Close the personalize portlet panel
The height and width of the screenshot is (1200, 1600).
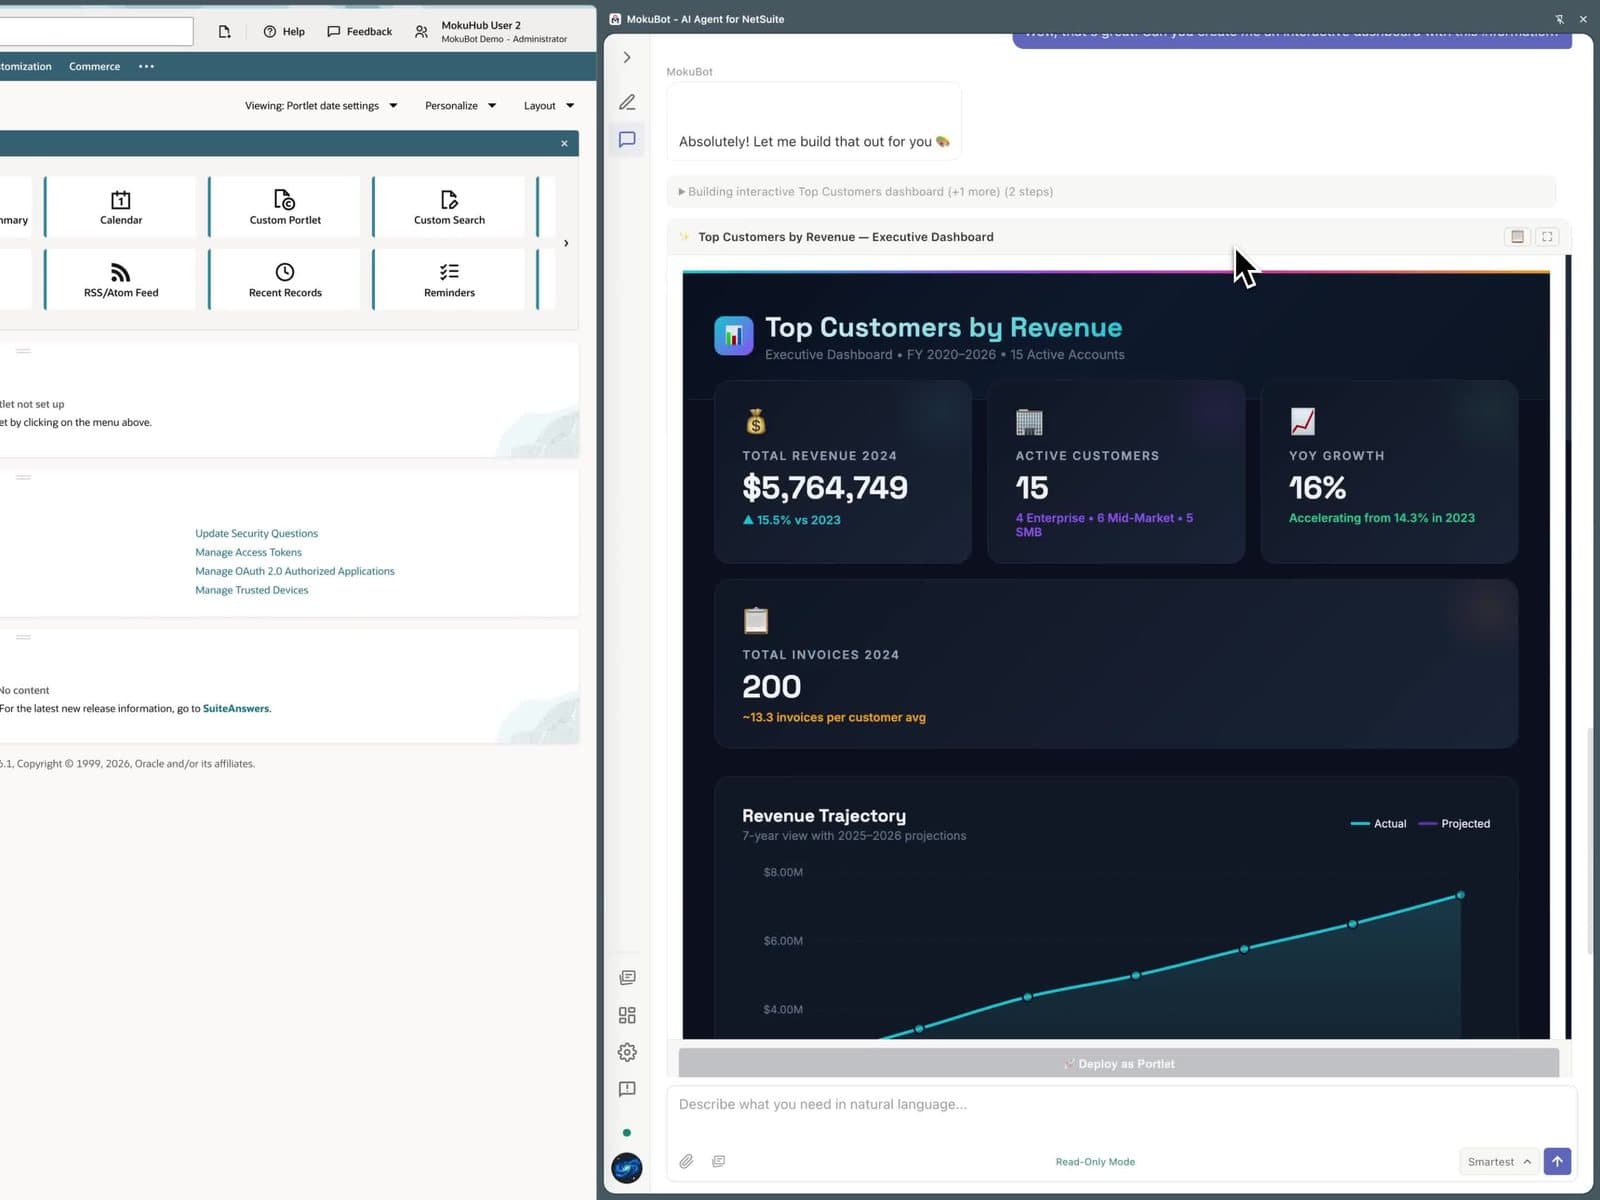(564, 144)
